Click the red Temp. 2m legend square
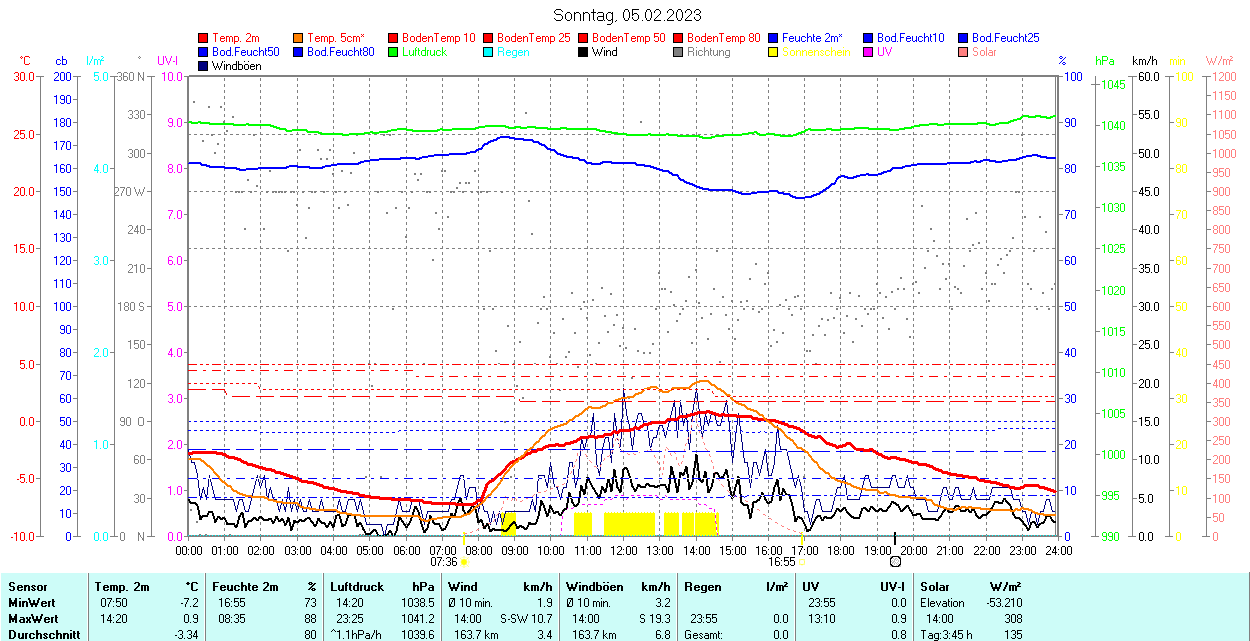The height and width of the screenshot is (641, 1250). (x=204, y=38)
